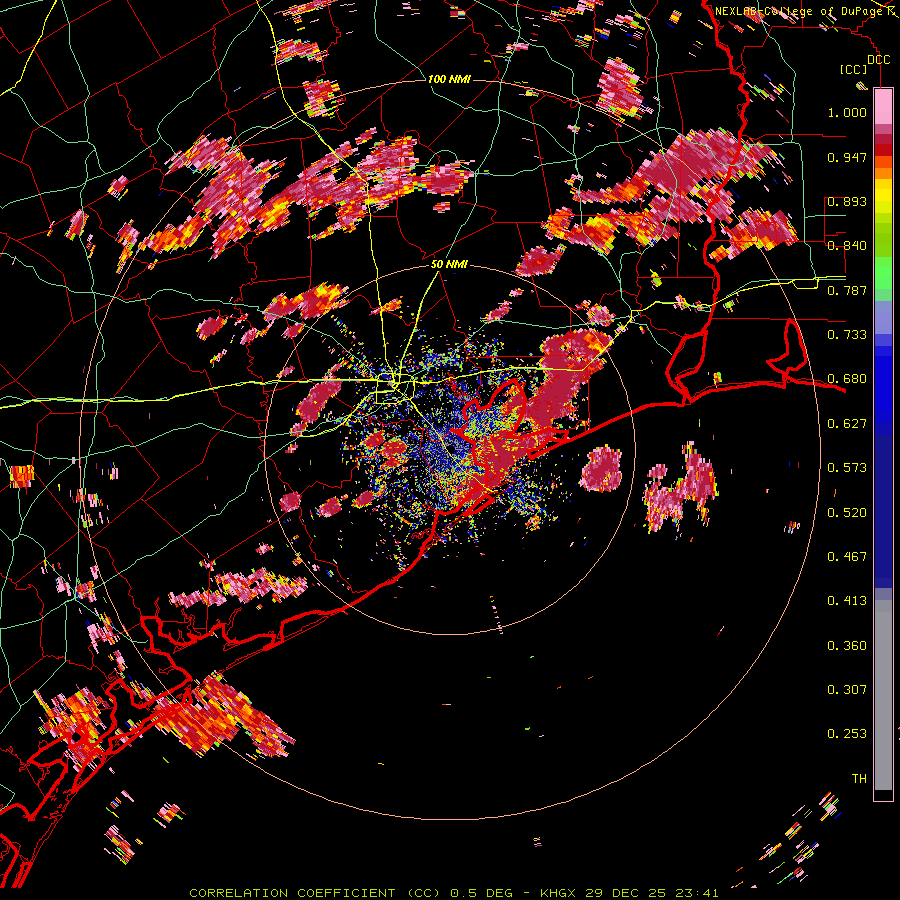This screenshot has width=900, height=900.
Task: Click the 0.947 value on the color scale
Action: click(847, 157)
